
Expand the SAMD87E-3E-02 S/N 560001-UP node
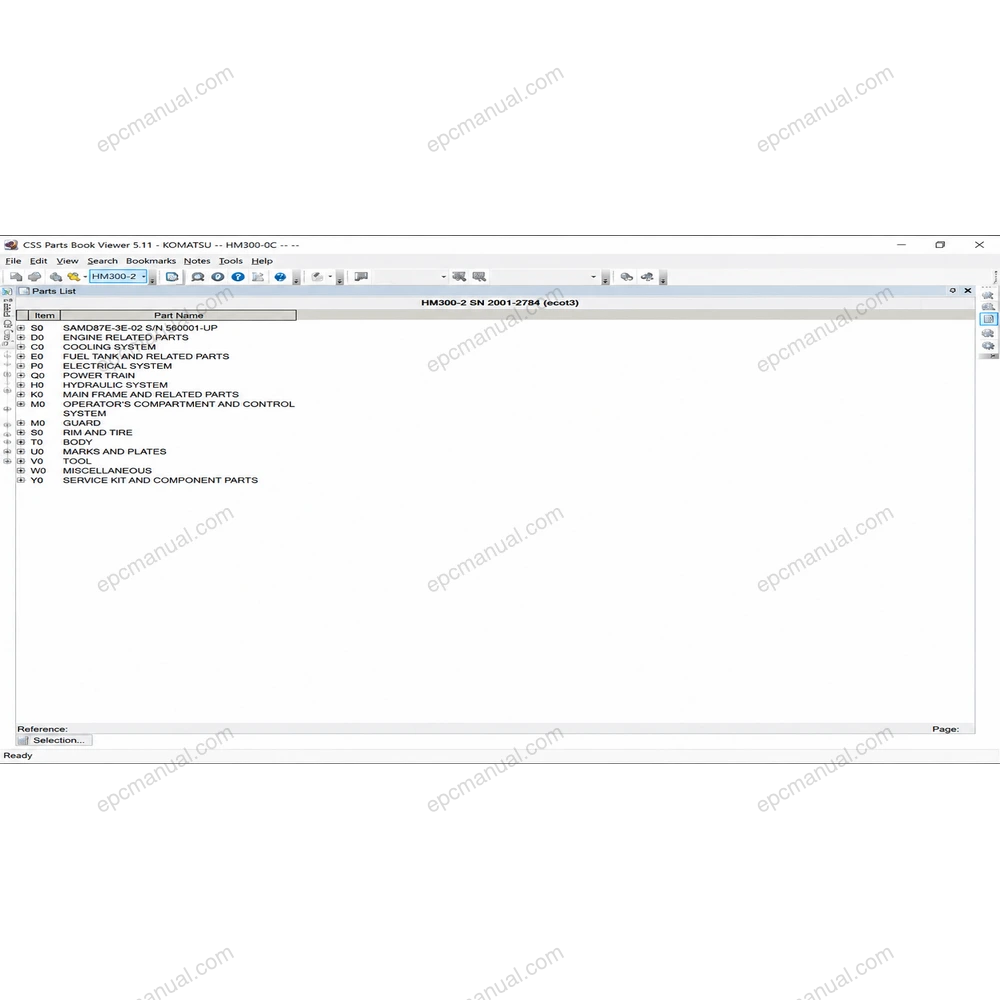(x=21, y=328)
